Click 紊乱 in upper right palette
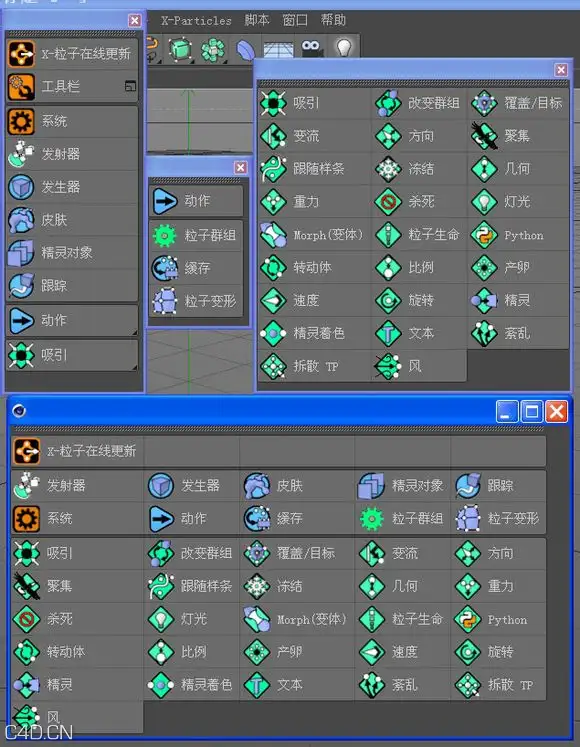The image size is (580, 747). pyautogui.click(x=519, y=333)
